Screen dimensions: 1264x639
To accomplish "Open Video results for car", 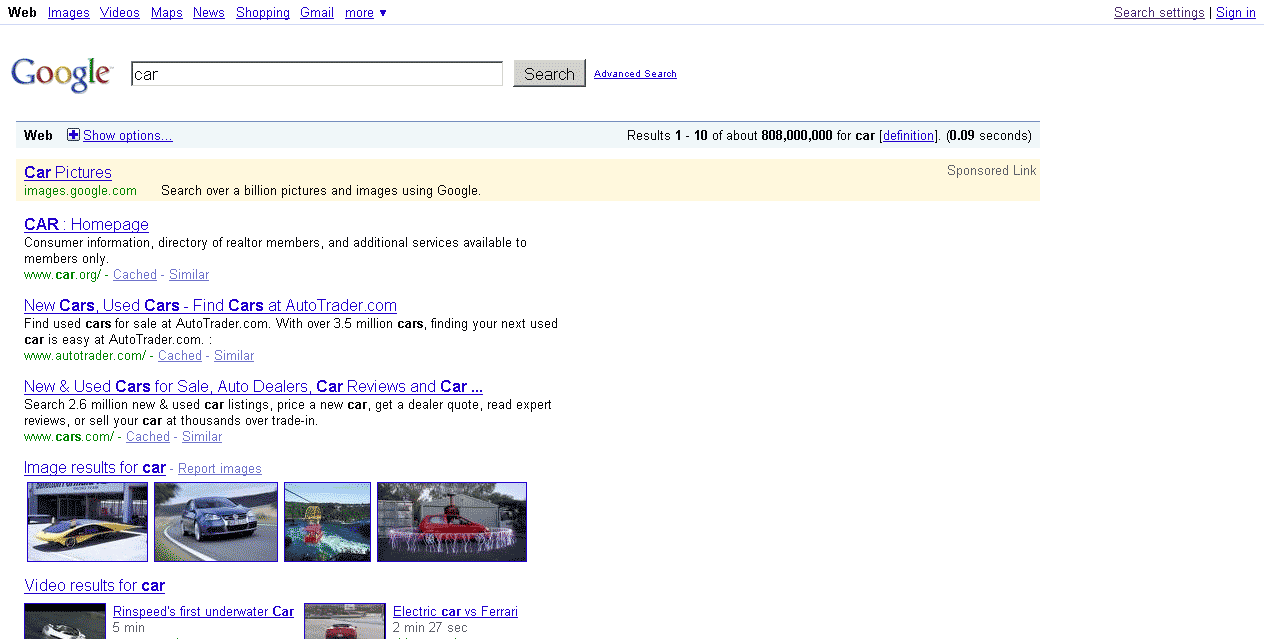I will (94, 586).
